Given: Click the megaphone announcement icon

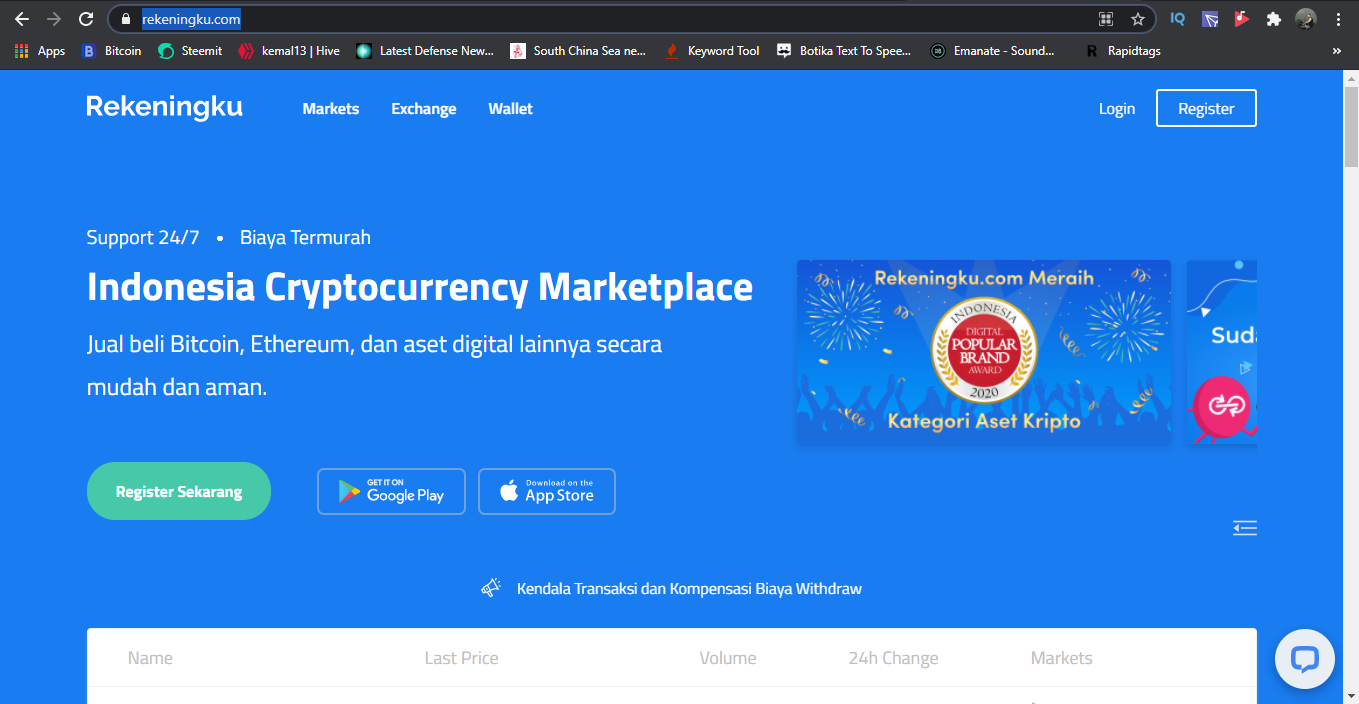Looking at the screenshot, I should 490,588.
